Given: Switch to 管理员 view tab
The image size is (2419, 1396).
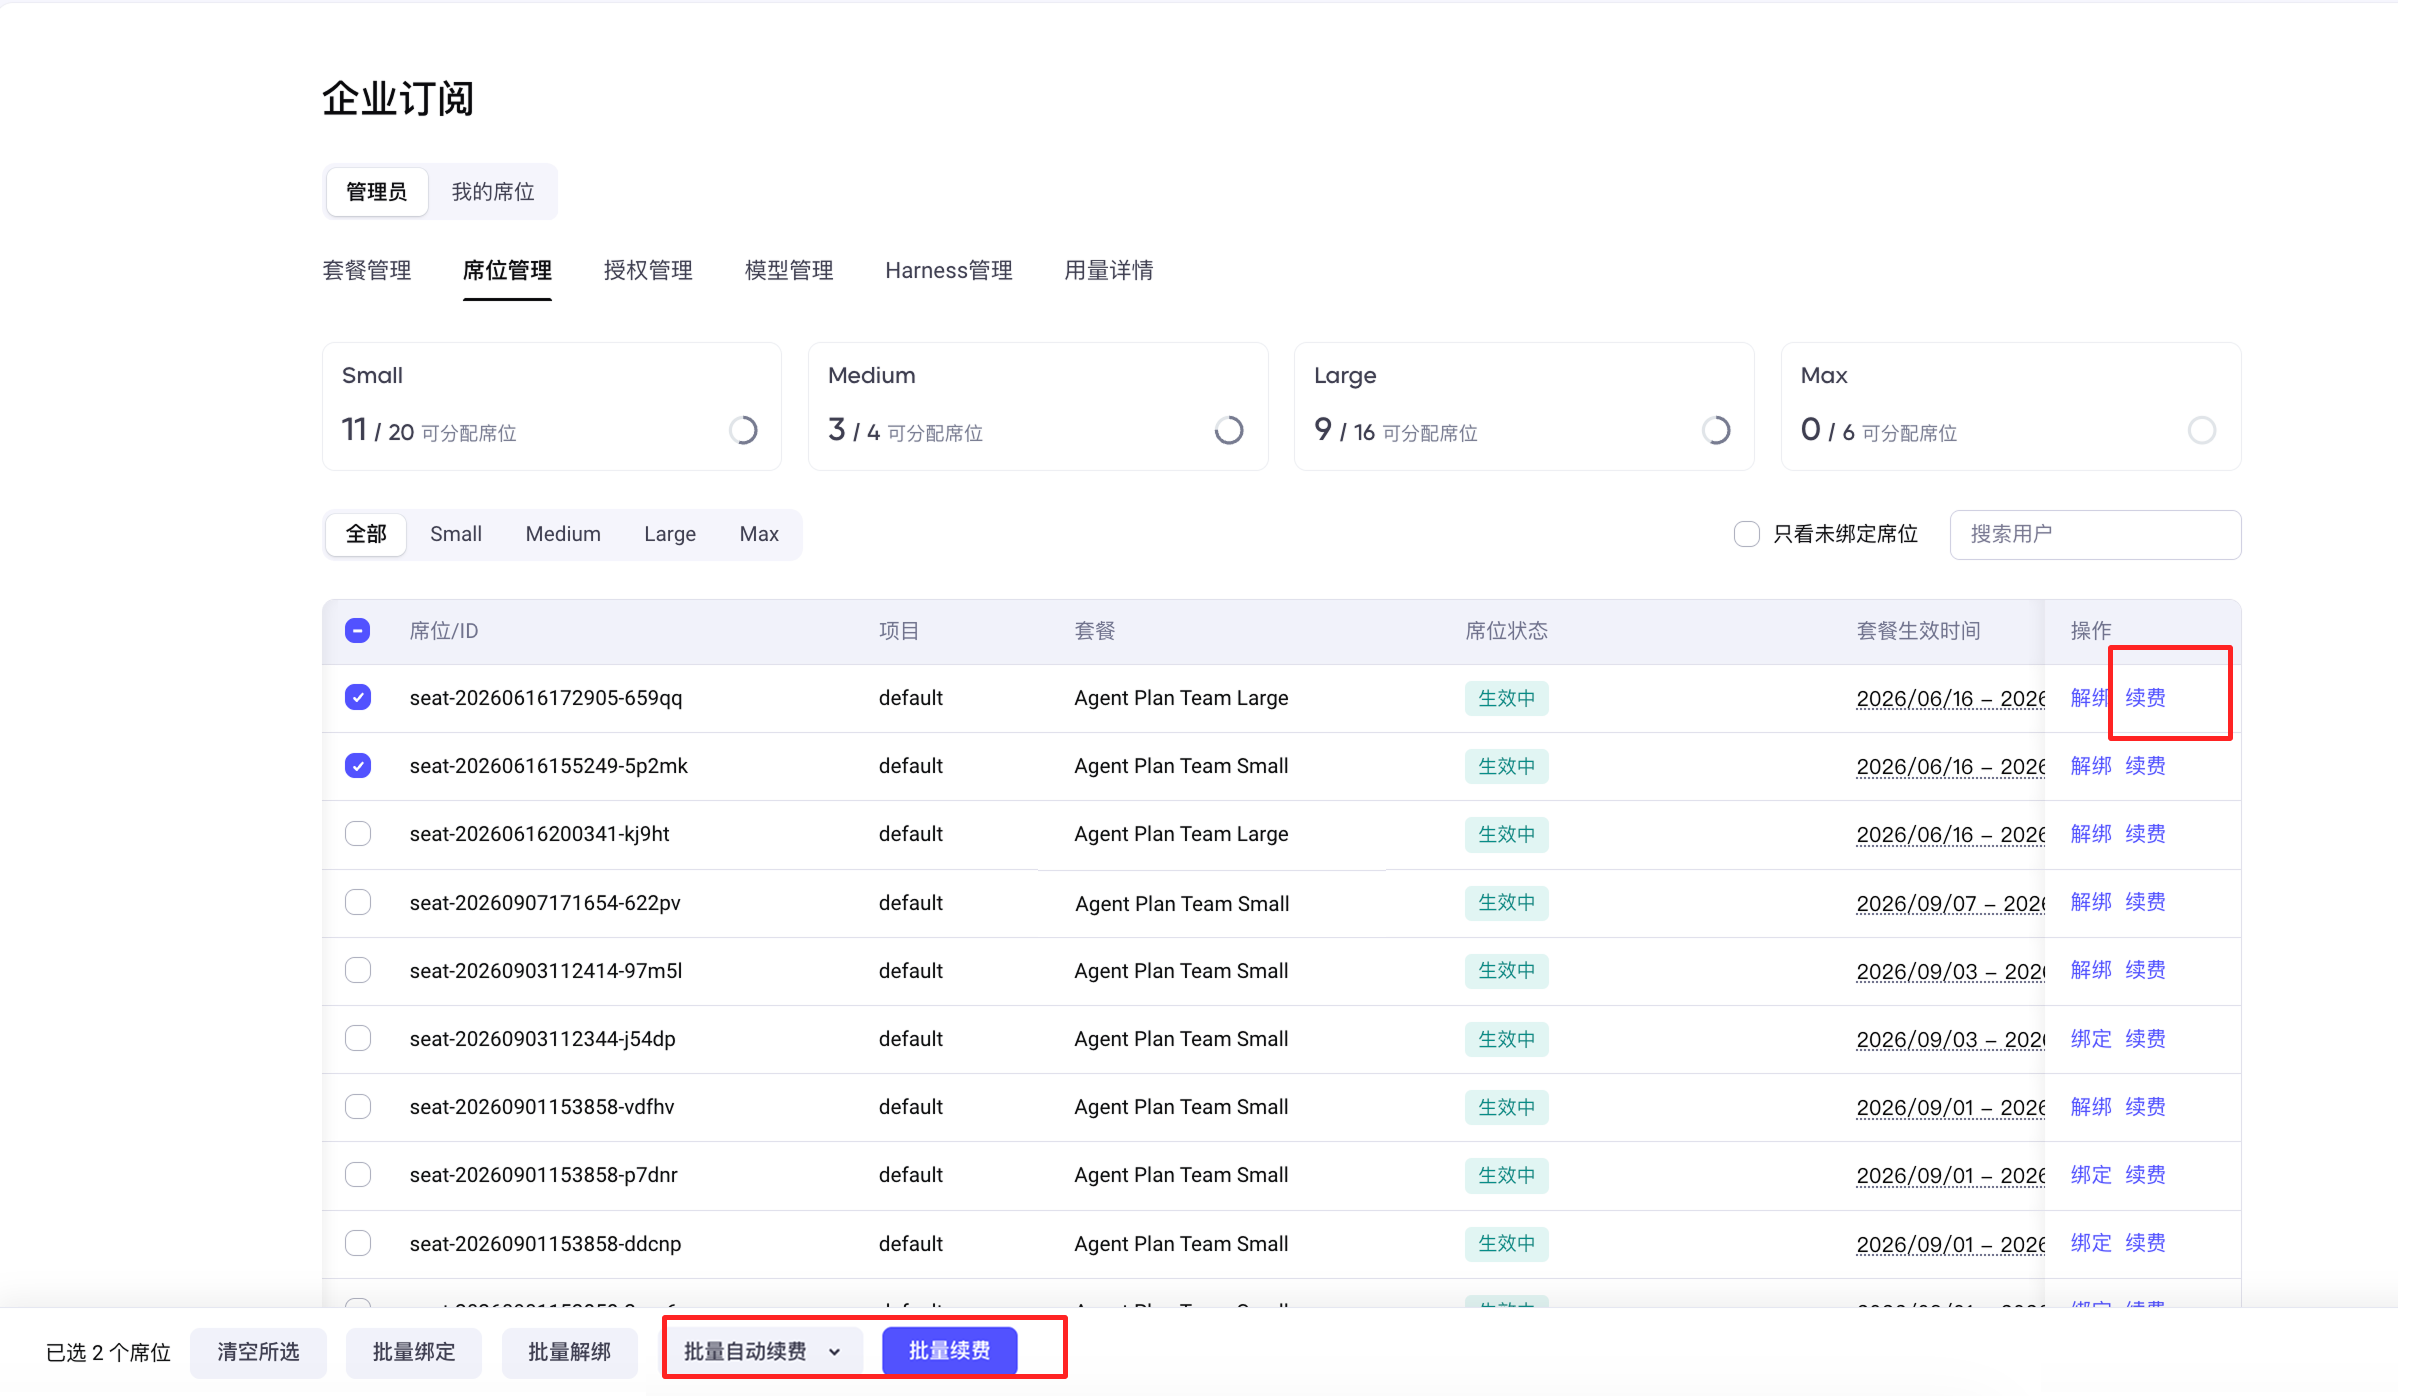Looking at the screenshot, I should click(x=376, y=191).
